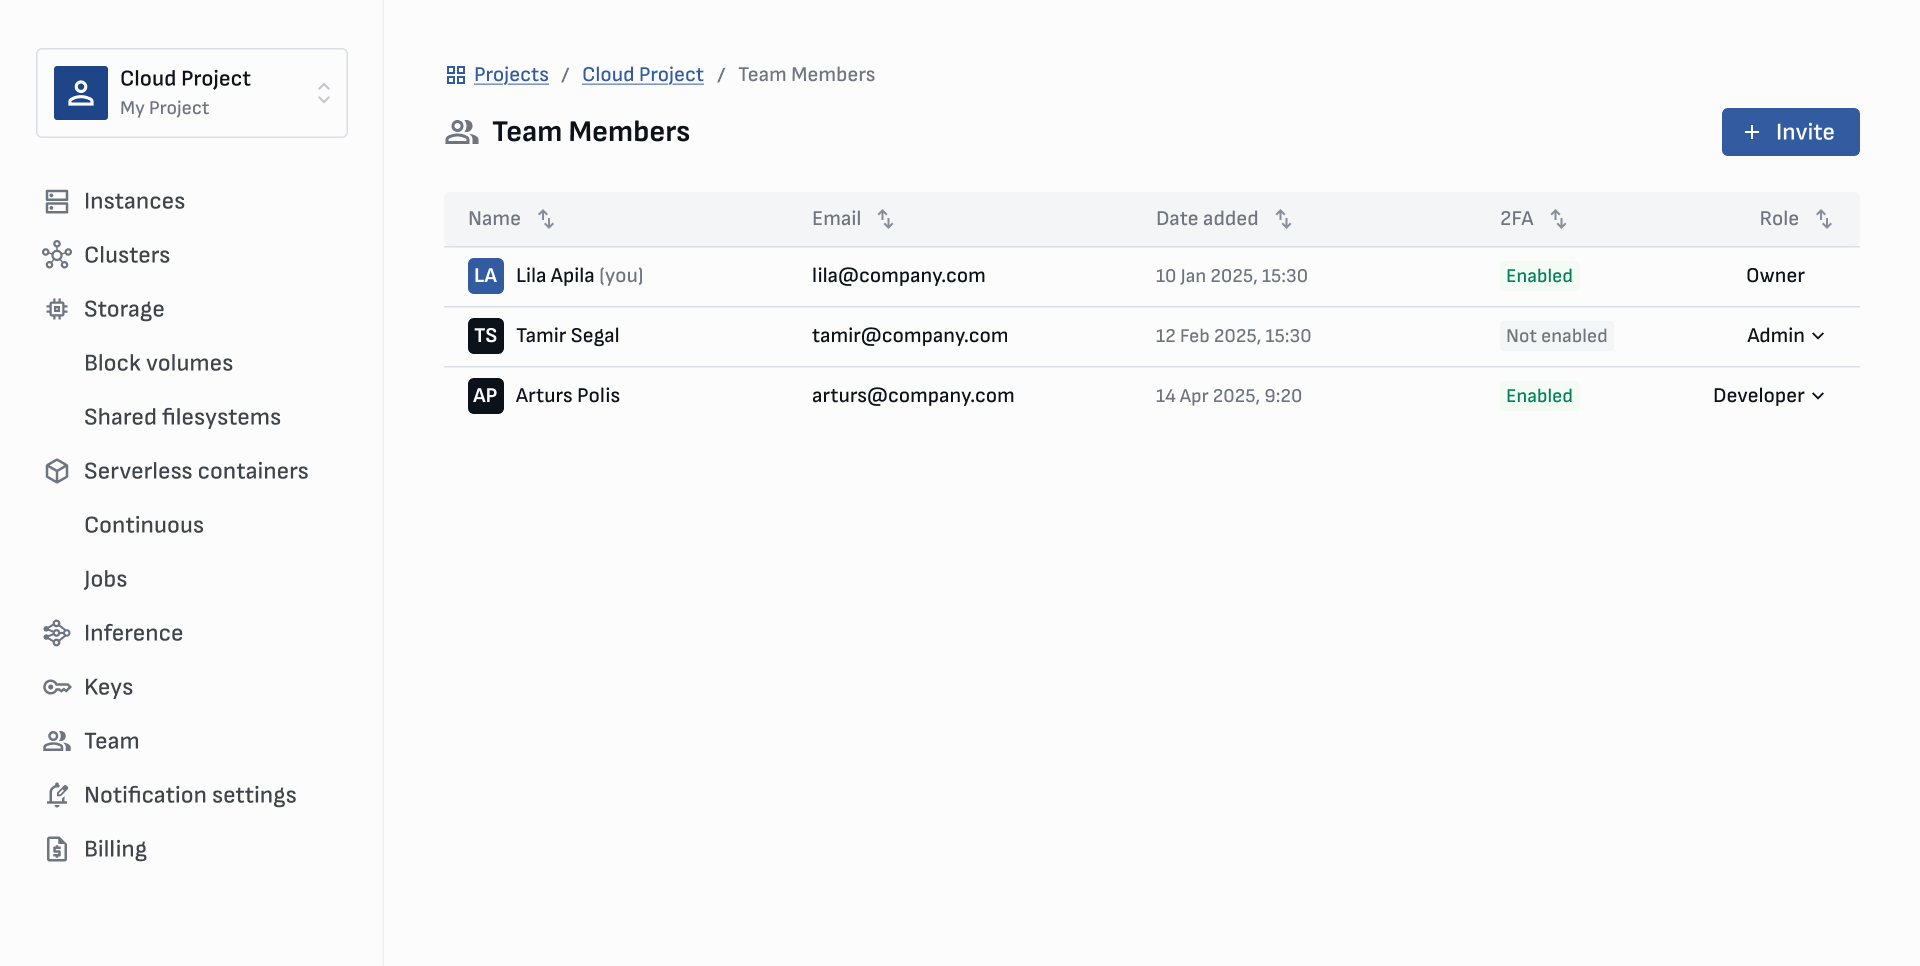This screenshot has height=966, width=1920.
Task: Click the Serverless containers cube icon
Action: click(57, 471)
